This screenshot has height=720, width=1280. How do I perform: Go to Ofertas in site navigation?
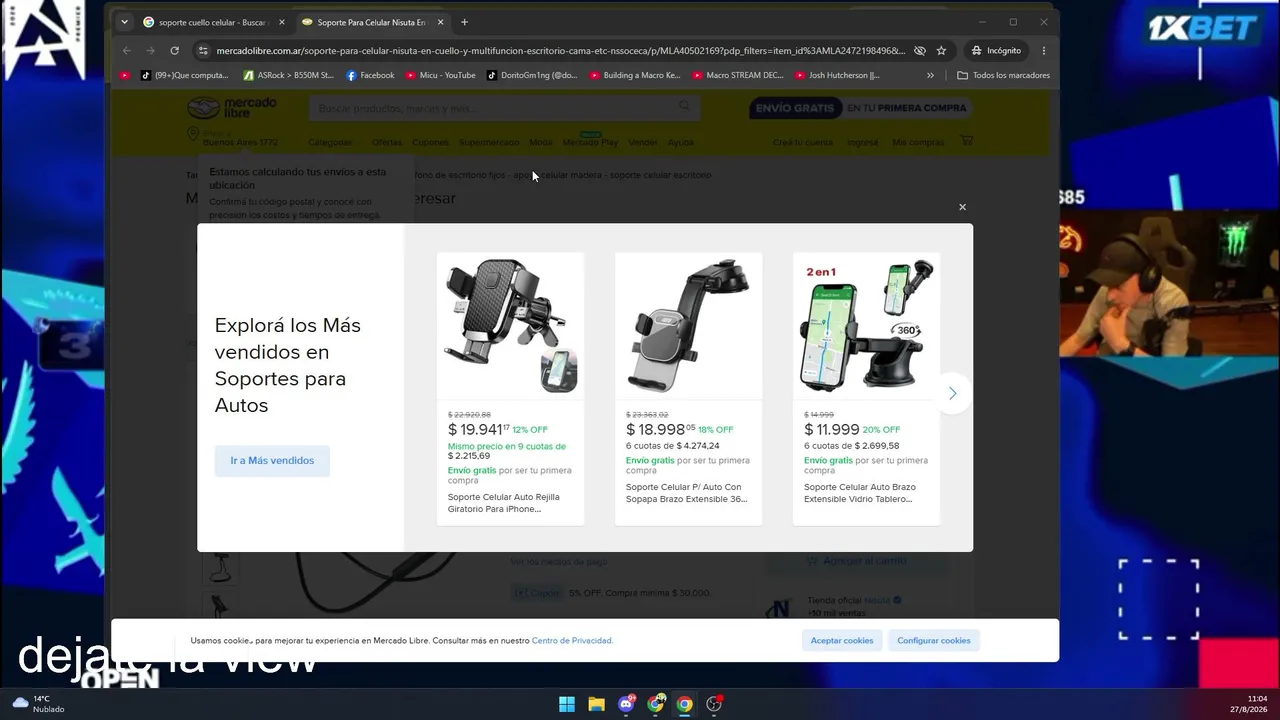387,142
